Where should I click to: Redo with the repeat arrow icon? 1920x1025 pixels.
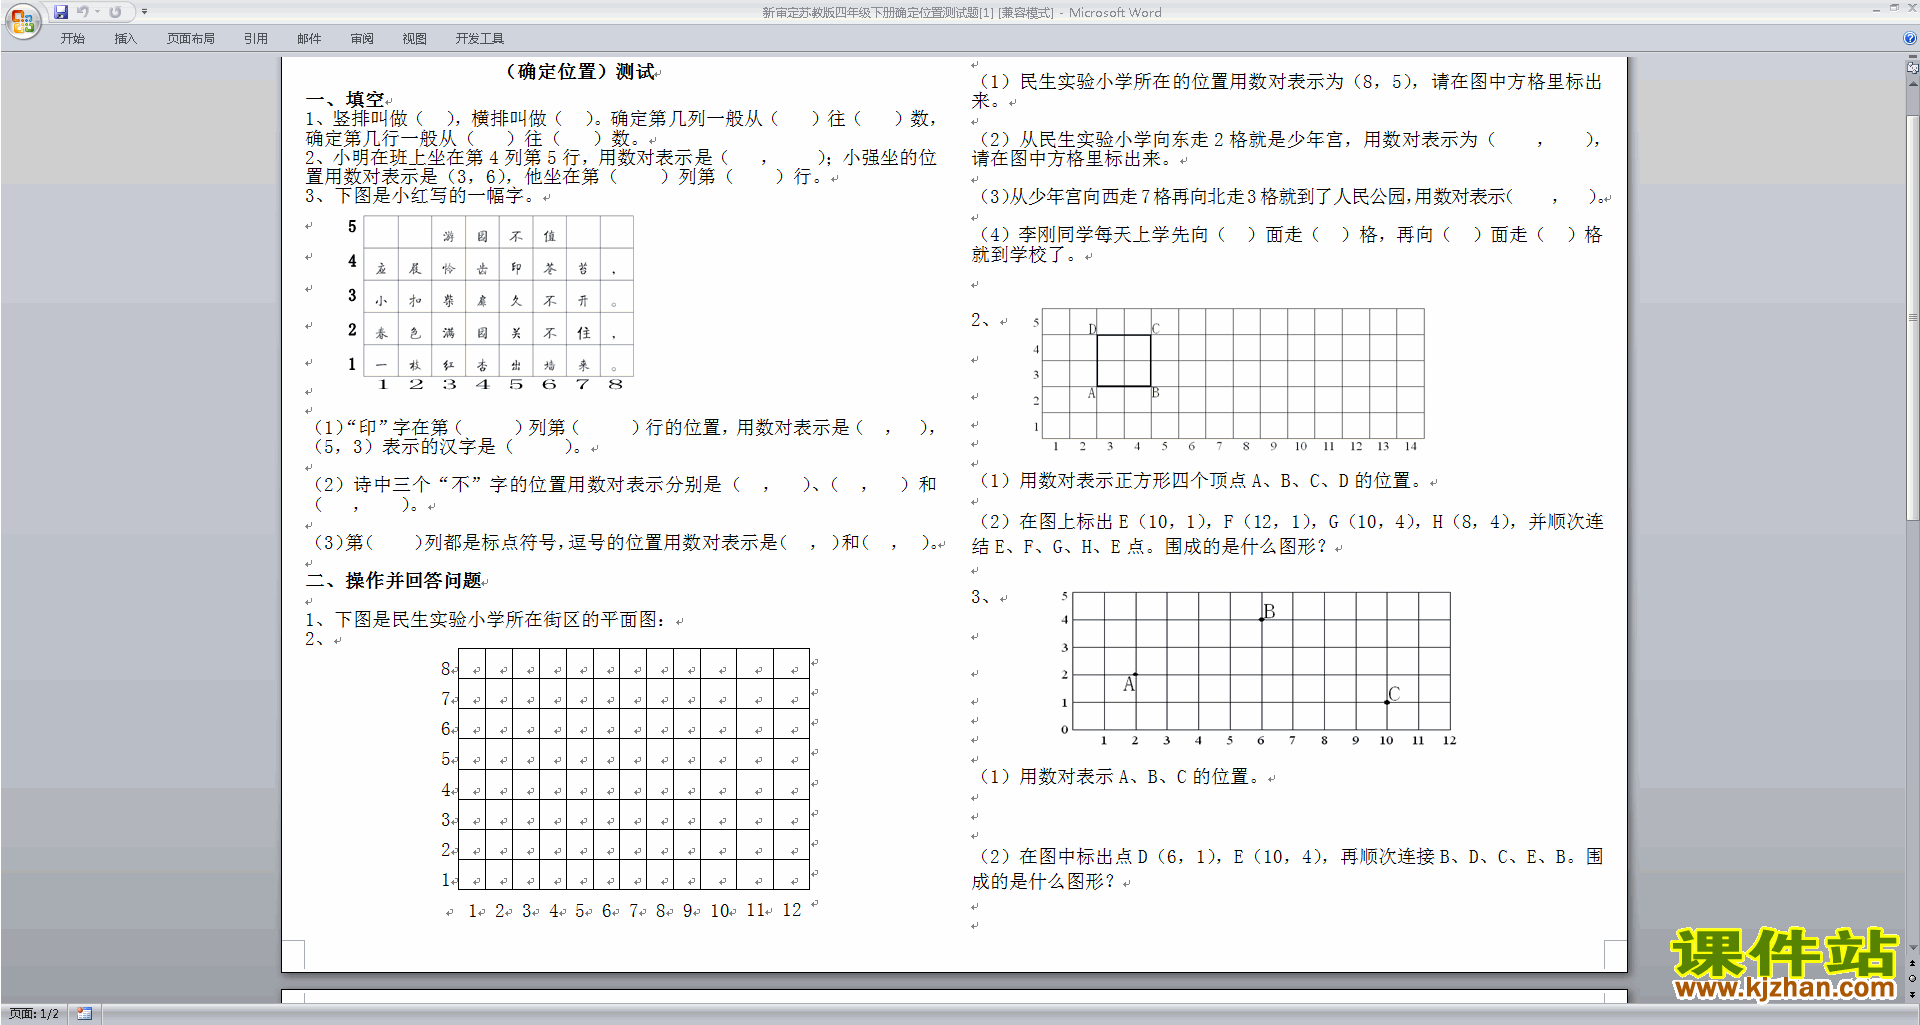pos(115,12)
